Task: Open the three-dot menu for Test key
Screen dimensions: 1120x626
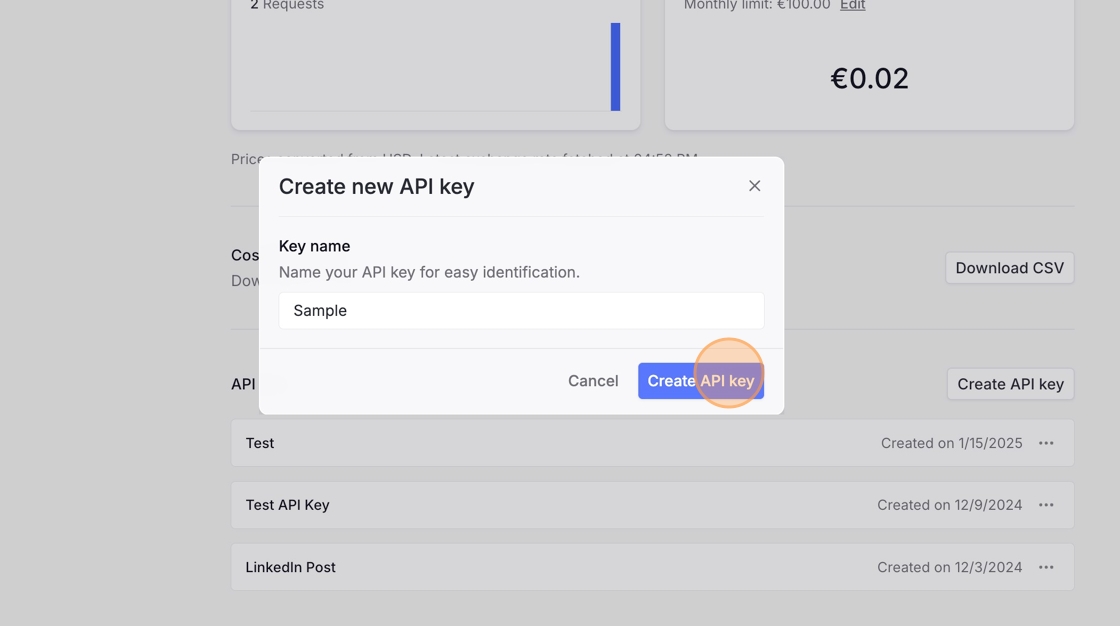Action: click(x=1046, y=443)
